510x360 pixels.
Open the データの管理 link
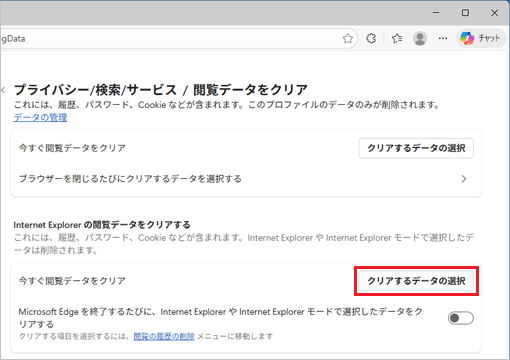pos(40,117)
